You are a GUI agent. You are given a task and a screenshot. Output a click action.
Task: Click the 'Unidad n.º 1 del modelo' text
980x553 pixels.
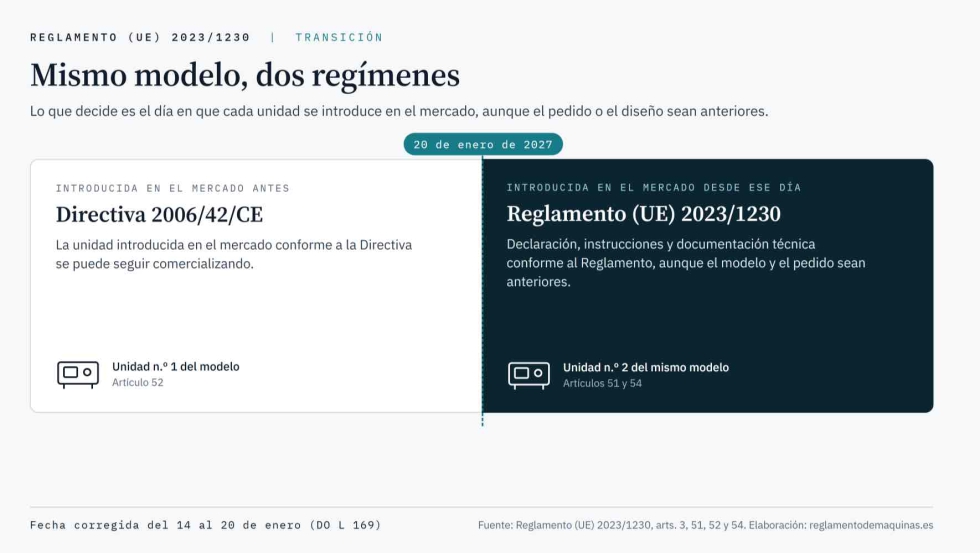[x=176, y=367]
